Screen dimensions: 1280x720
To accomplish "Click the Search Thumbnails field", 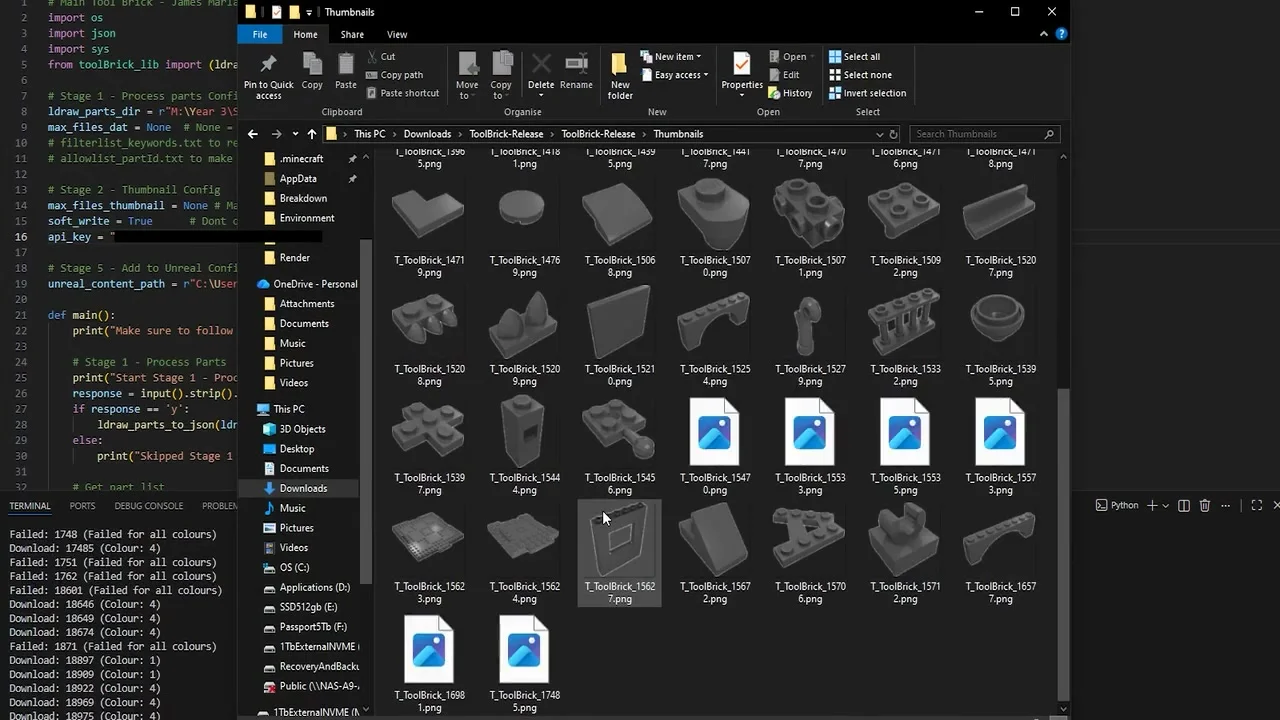I will [x=984, y=134].
